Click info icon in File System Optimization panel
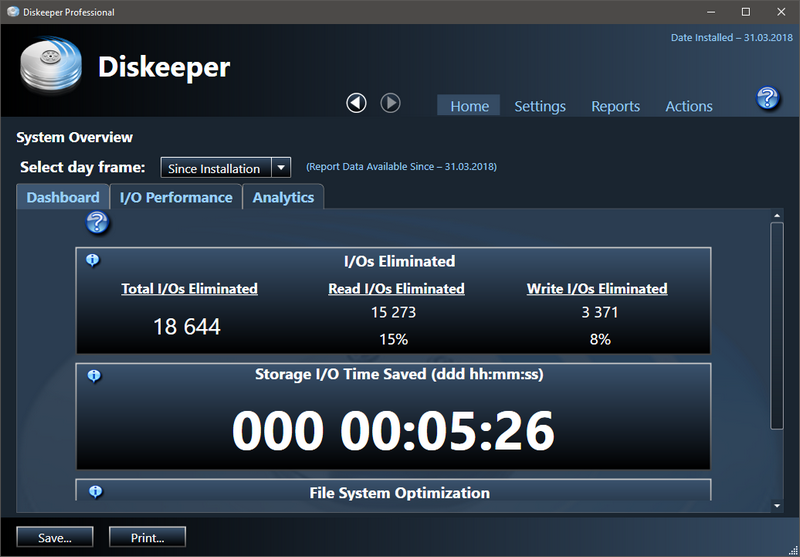This screenshot has height=557, width=800. [93, 491]
